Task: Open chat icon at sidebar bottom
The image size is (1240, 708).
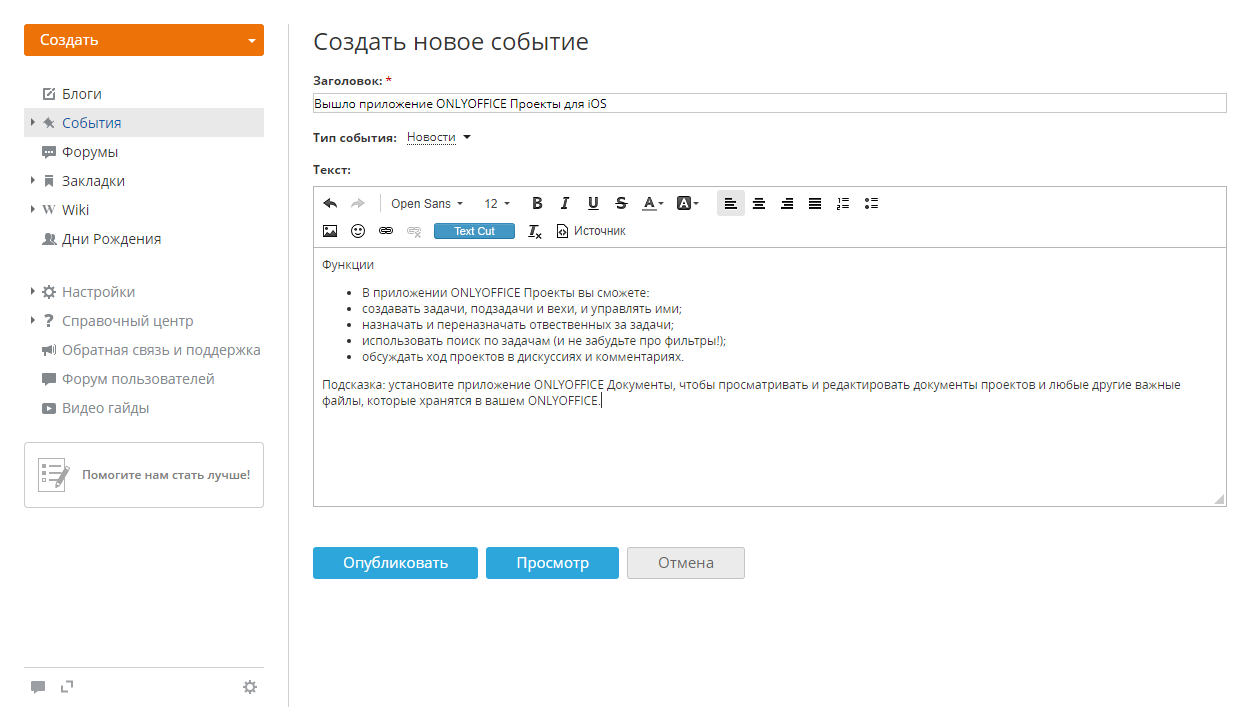Action: pyautogui.click(x=38, y=687)
